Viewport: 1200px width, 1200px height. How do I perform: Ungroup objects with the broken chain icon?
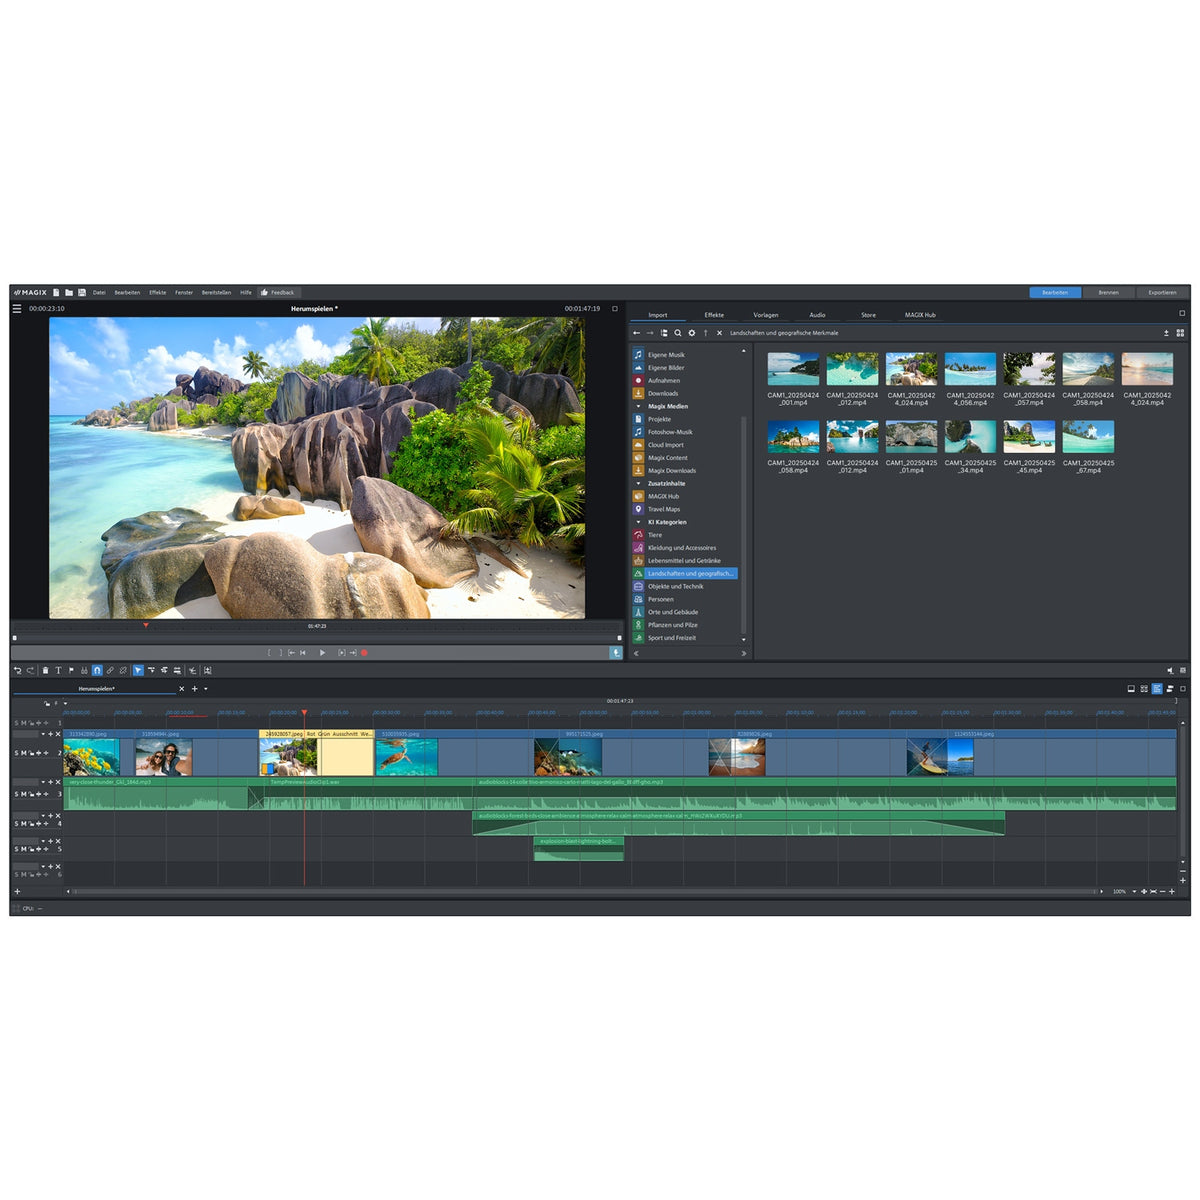(x=123, y=670)
